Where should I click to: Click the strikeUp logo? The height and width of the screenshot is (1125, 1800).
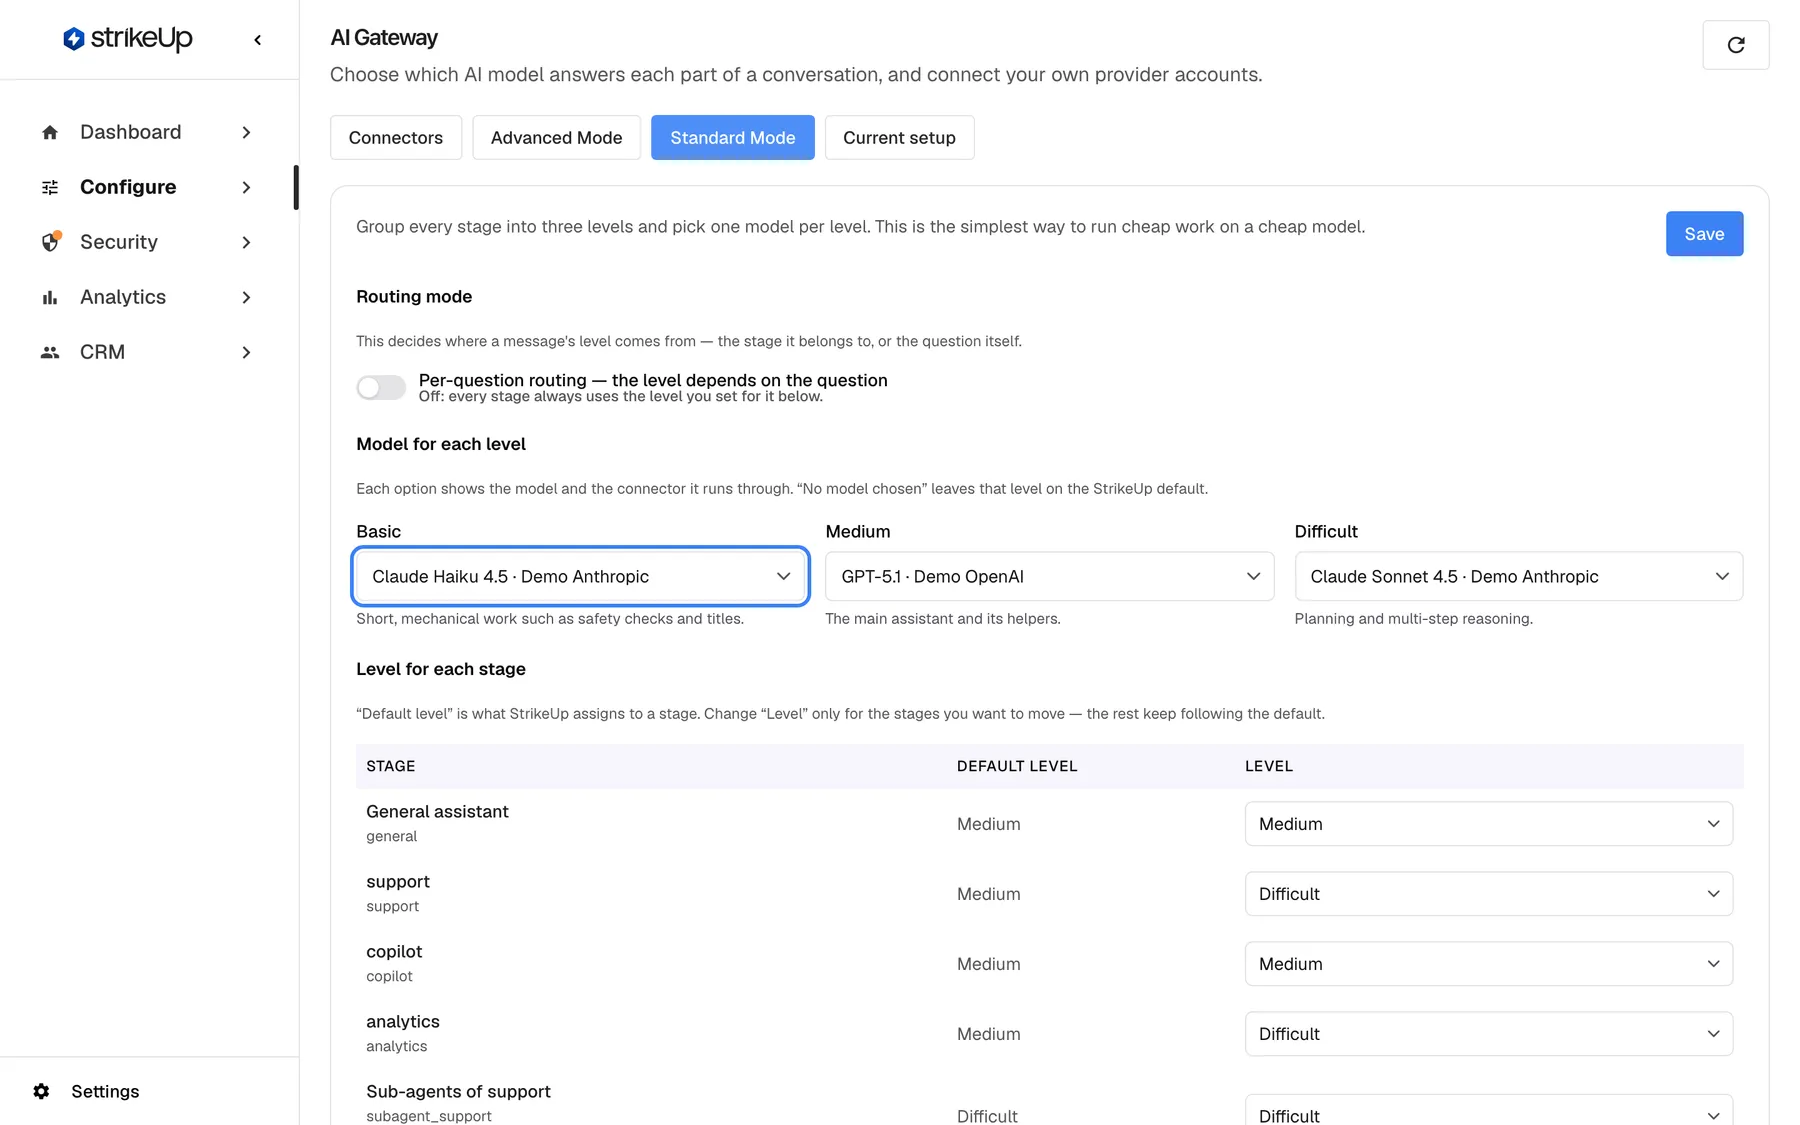127,39
